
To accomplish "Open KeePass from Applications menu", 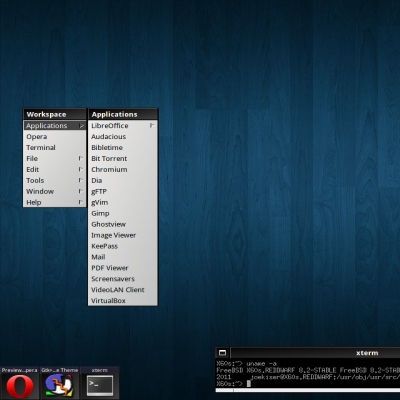I will (x=123, y=246).
